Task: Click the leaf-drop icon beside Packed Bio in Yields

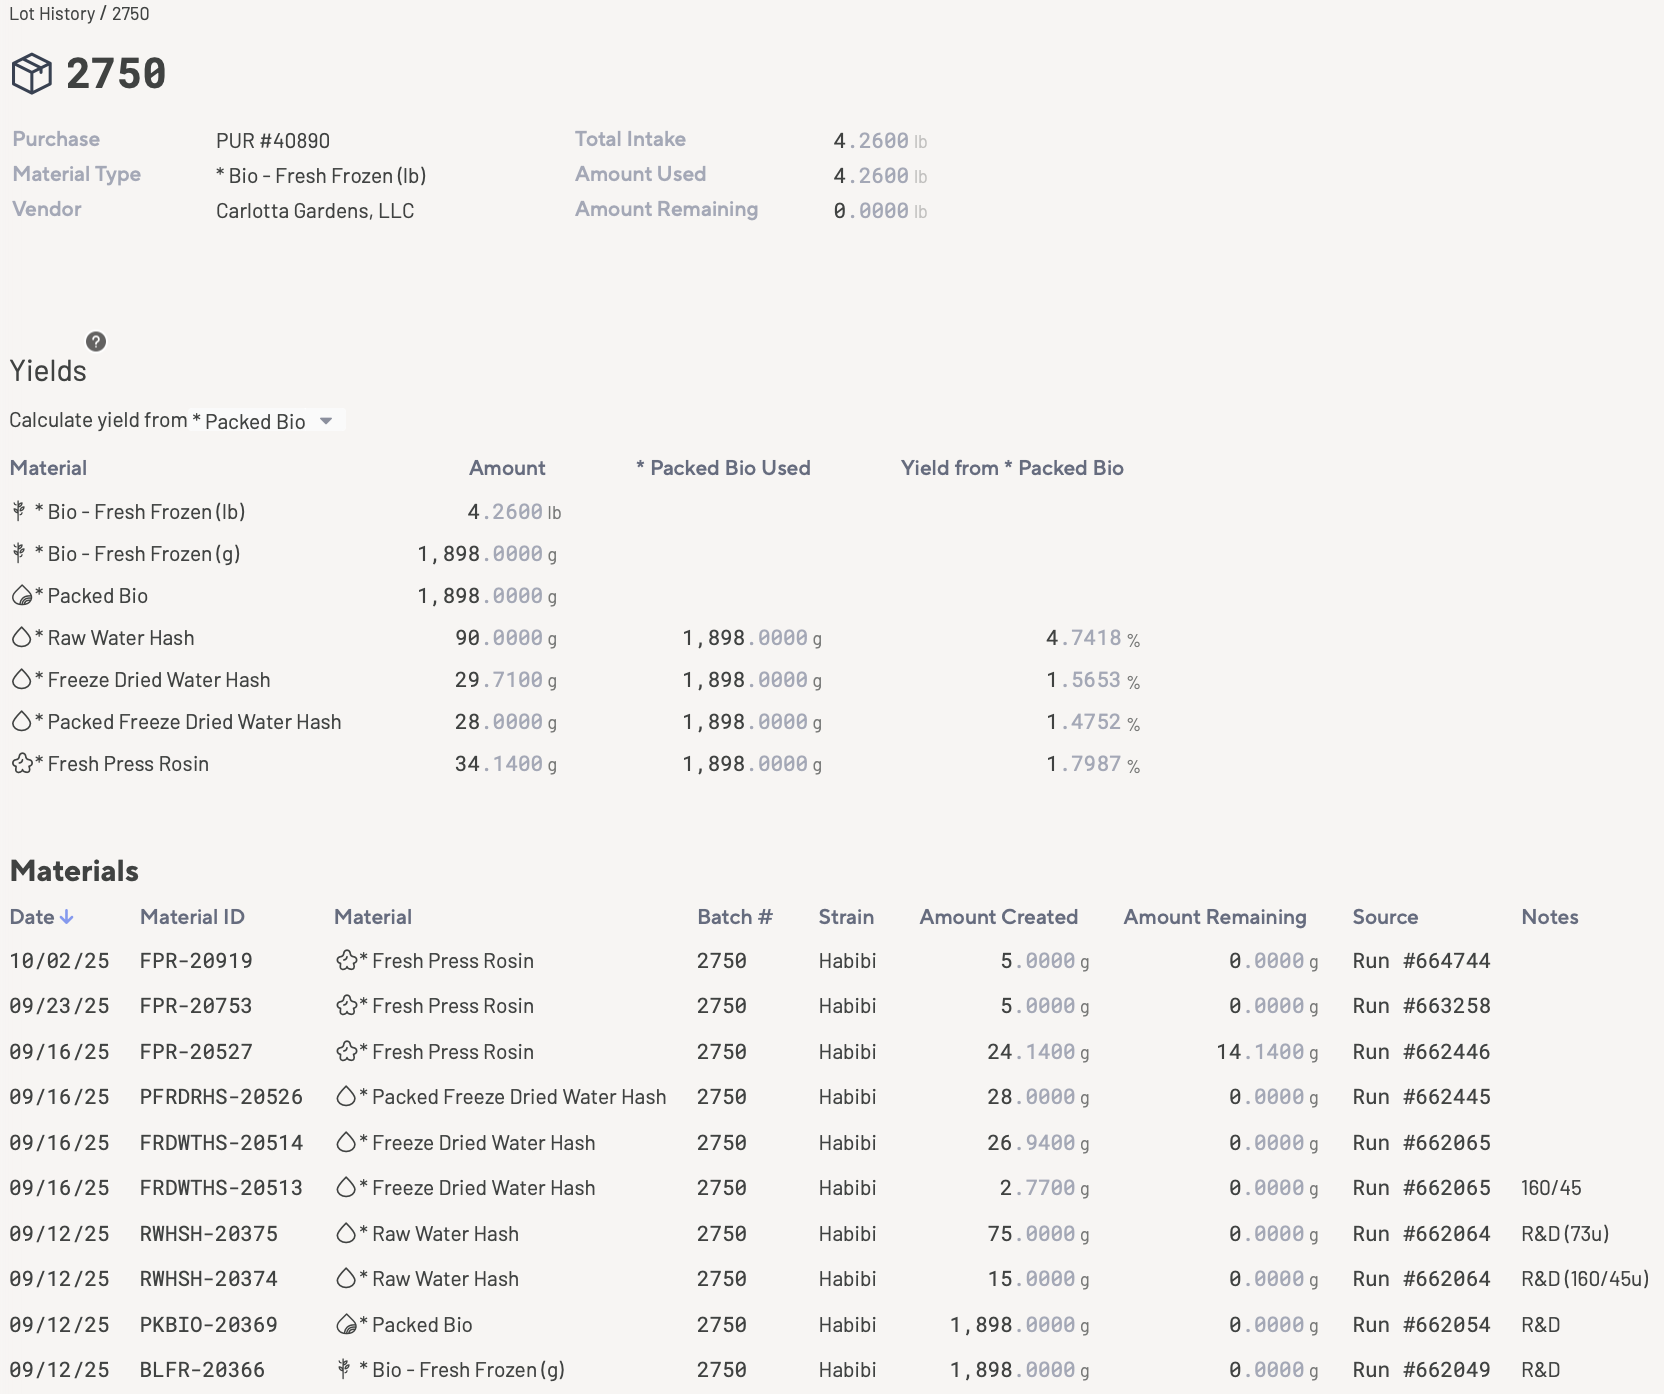Action: tap(21, 596)
